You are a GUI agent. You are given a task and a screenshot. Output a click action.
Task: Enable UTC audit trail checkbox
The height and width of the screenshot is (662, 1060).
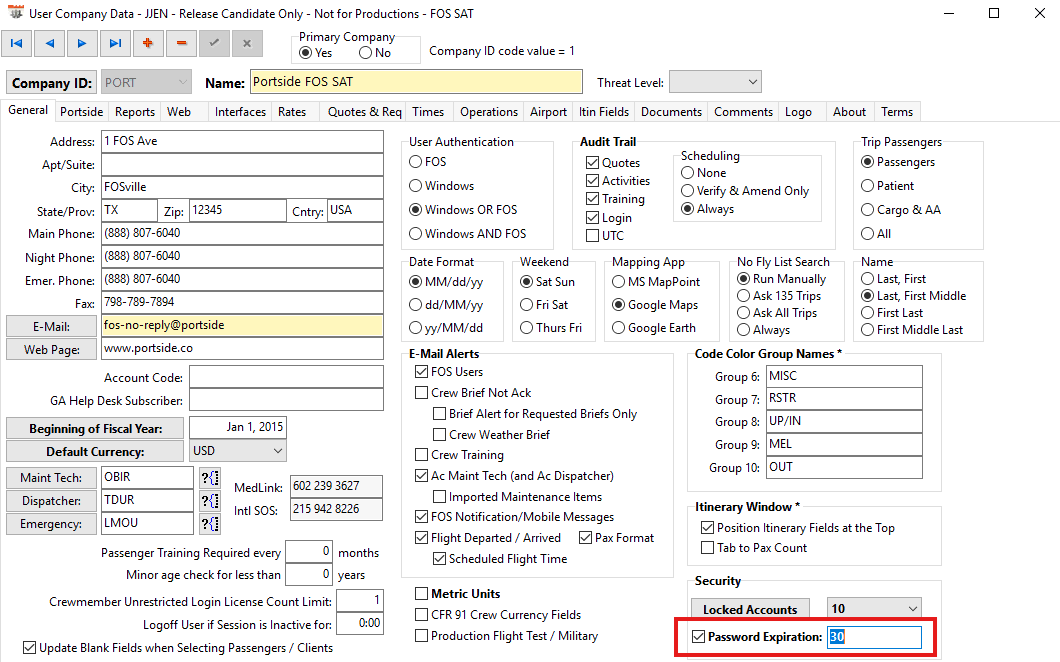593,236
